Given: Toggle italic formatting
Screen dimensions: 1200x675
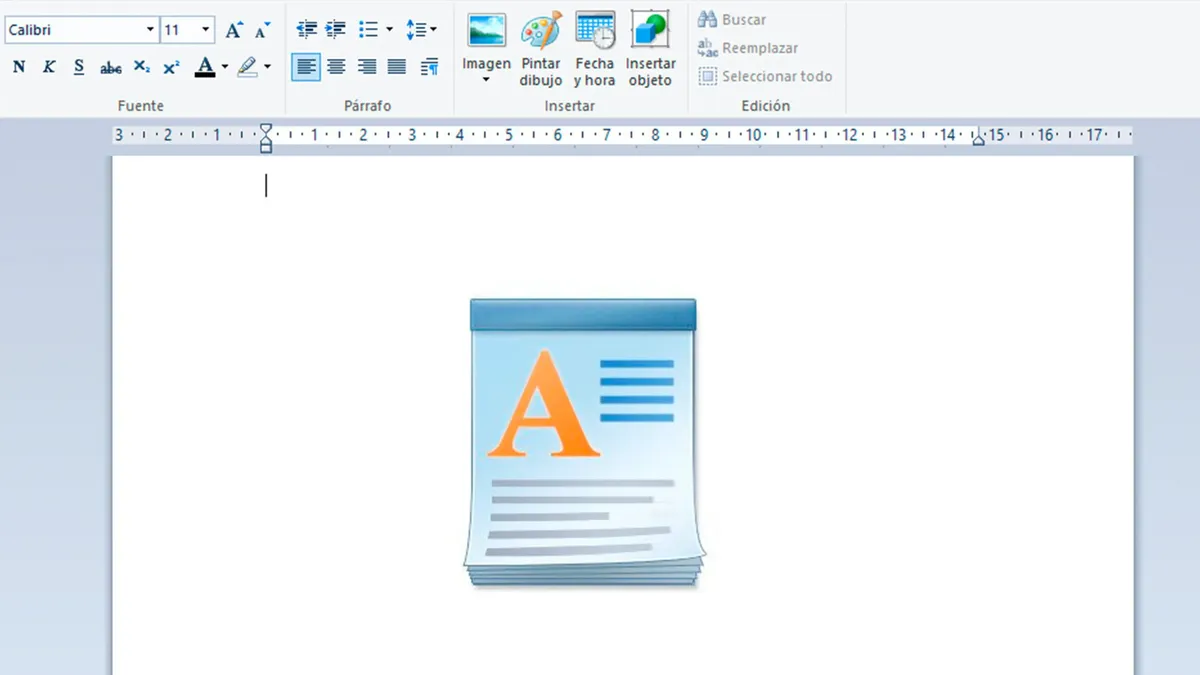Looking at the screenshot, I should click(48, 66).
